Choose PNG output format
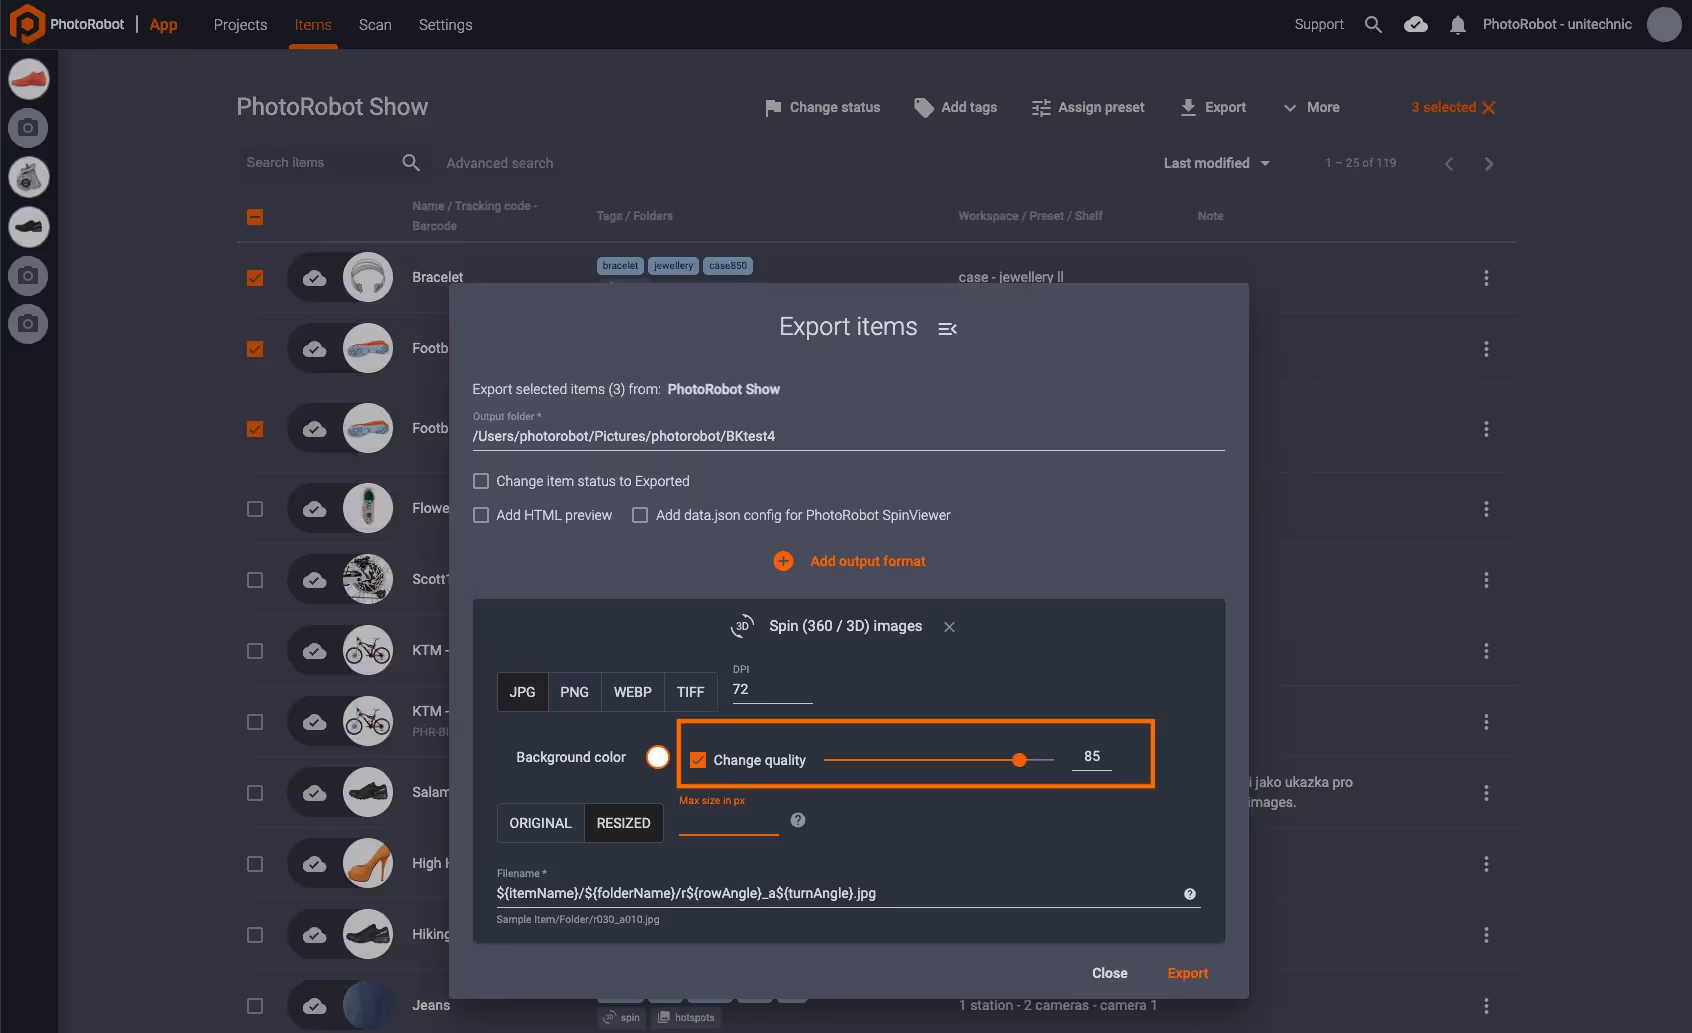Image resolution: width=1692 pixels, height=1033 pixels. [574, 692]
